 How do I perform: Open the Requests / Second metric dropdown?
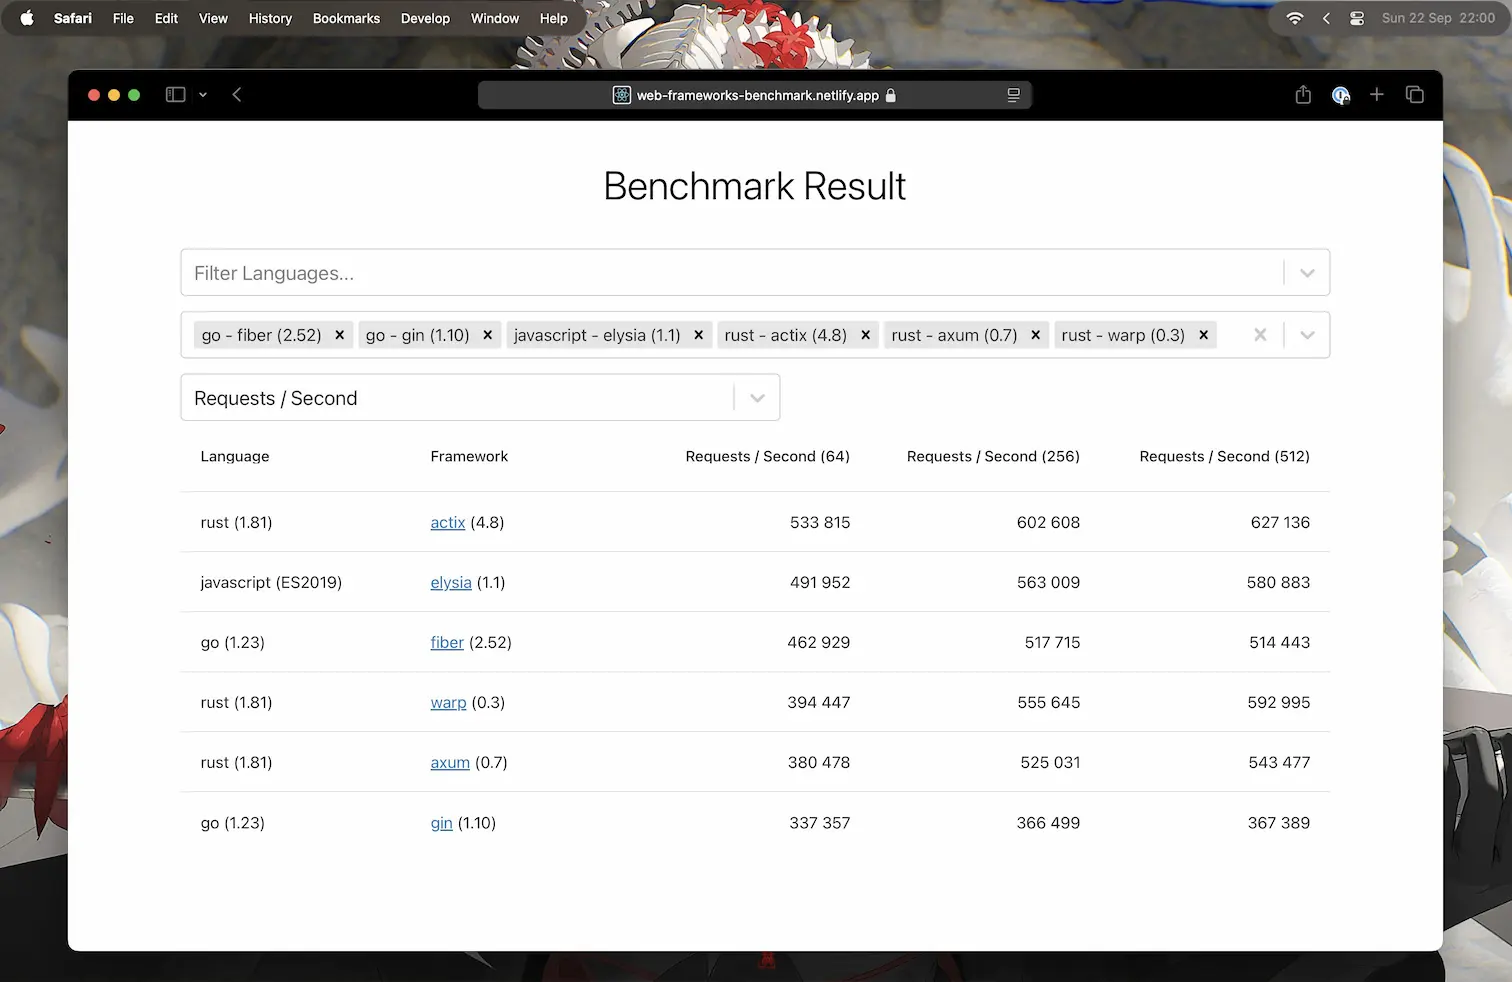tap(756, 397)
